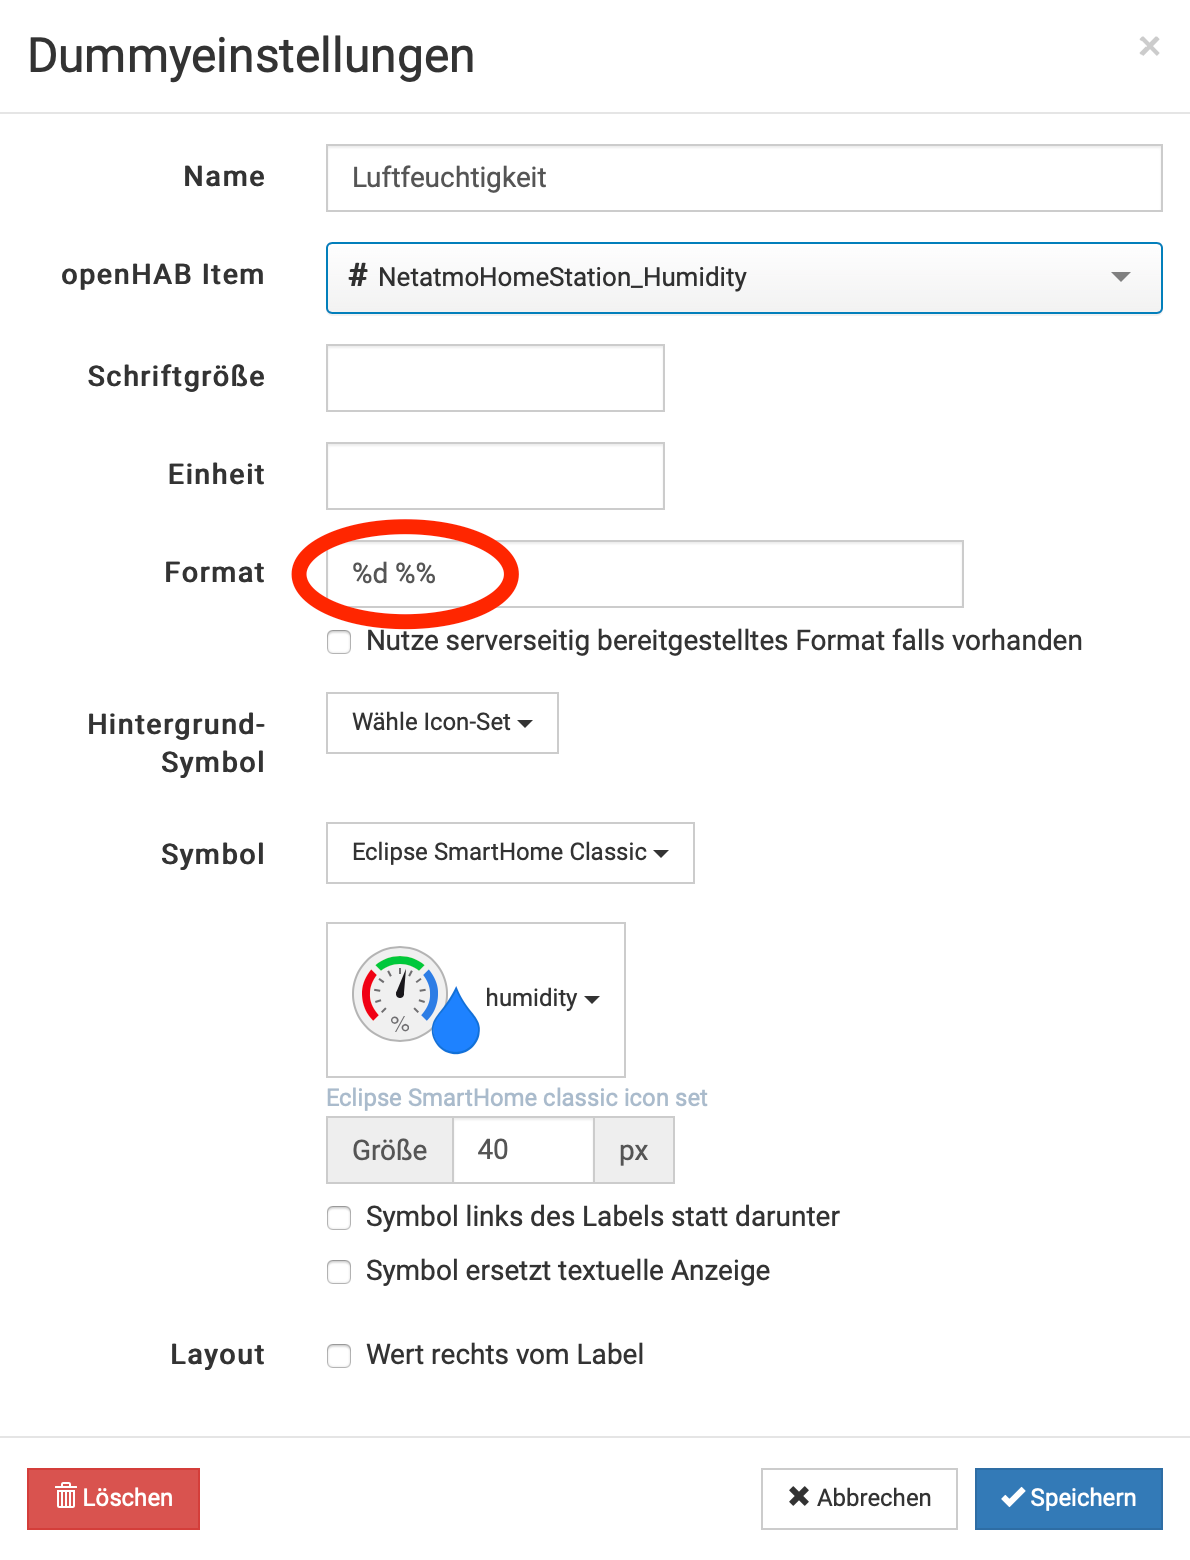1190x1560 pixels.
Task: Click the X icon on Abbrechen
Action: pyautogui.click(x=798, y=1496)
